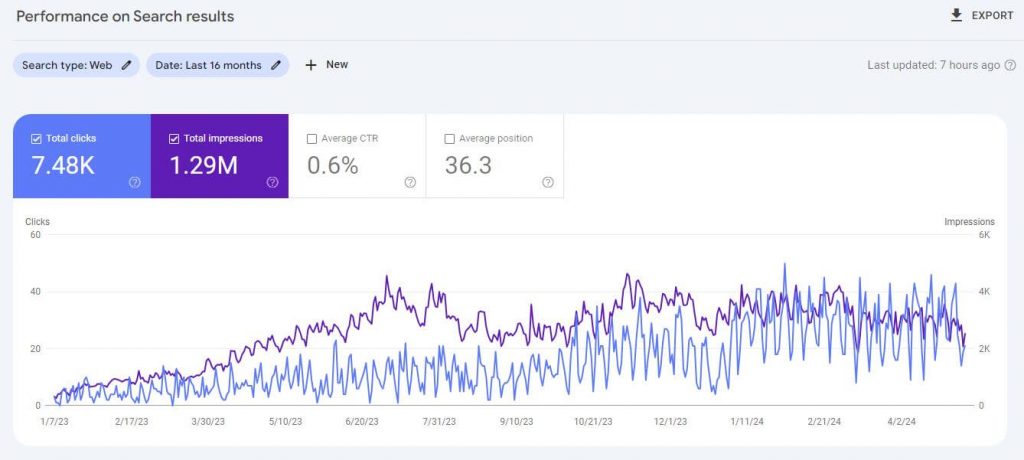Screen dimensions: 1024x460
Task: Click chart peak near 6/20/23 date
Action: [x=387, y=278]
